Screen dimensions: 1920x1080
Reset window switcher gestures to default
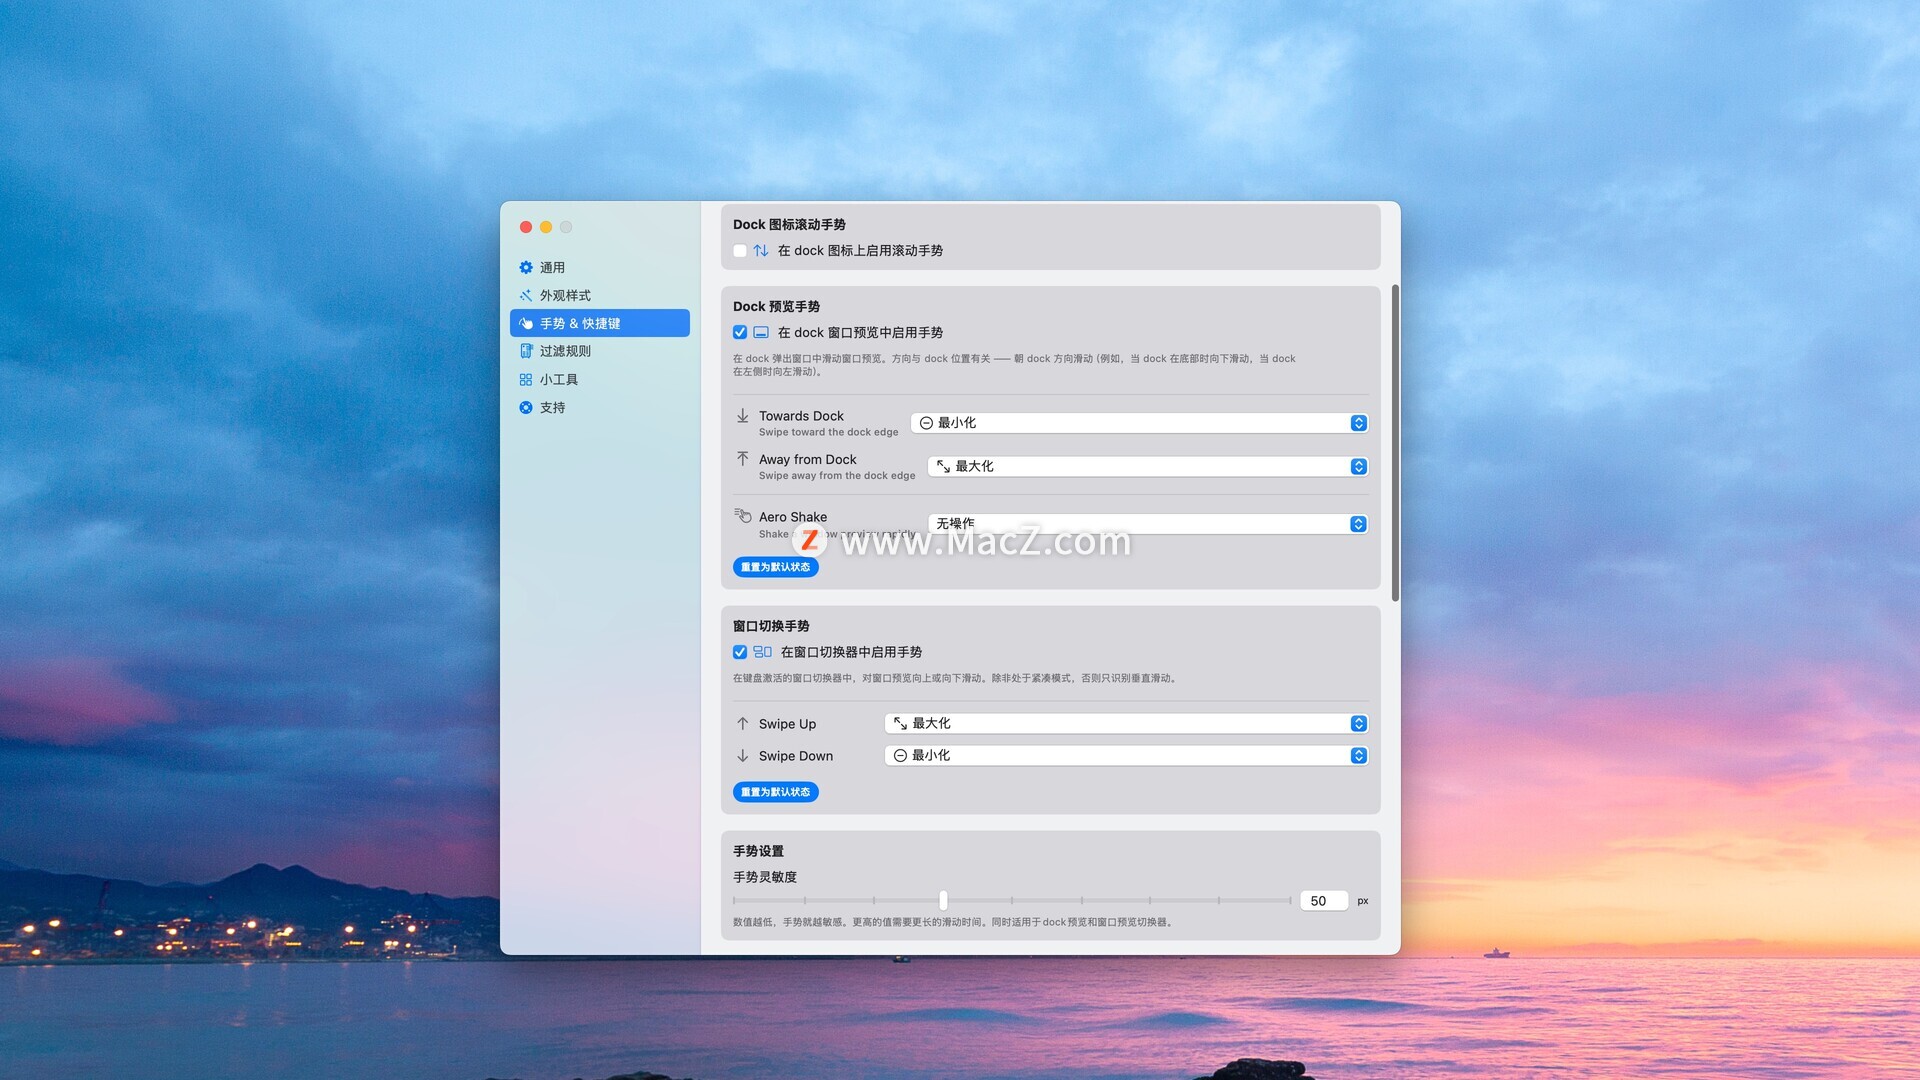(775, 792)
